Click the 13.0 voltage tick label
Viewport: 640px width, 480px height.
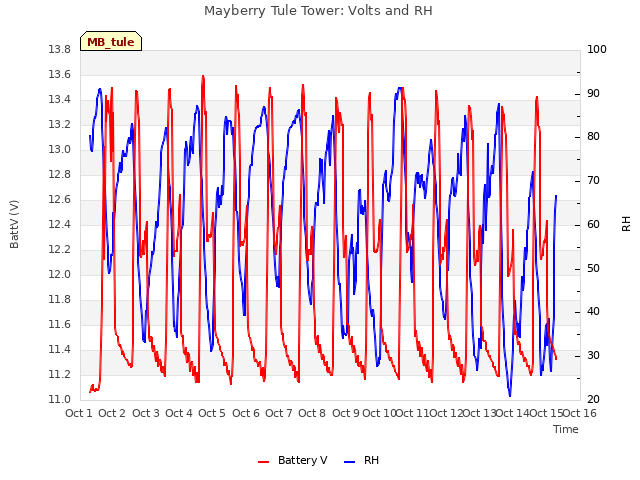tap(60, 150)
